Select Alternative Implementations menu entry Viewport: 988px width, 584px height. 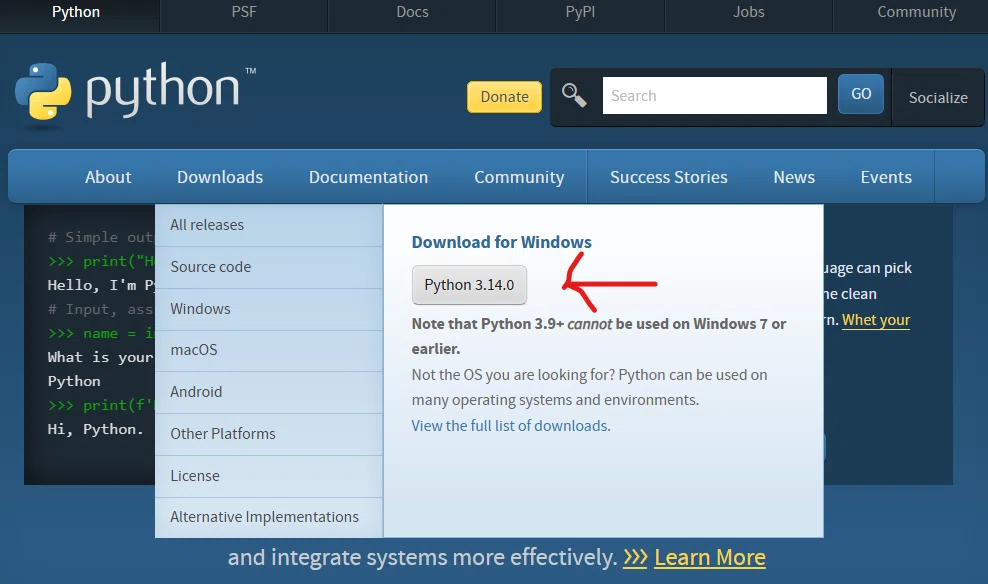click(269, 517)
